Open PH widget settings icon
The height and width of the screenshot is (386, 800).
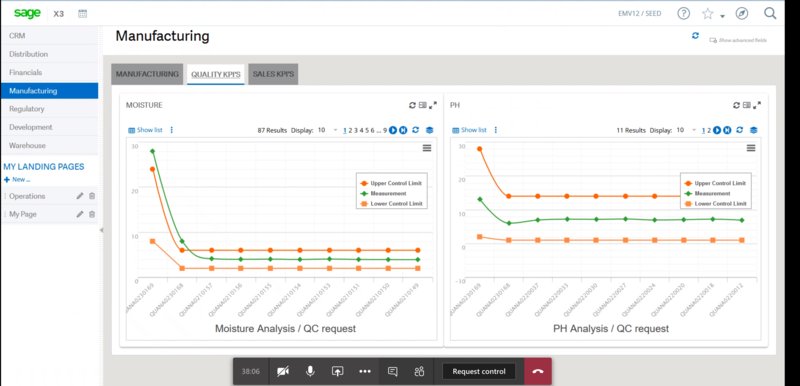746,105
